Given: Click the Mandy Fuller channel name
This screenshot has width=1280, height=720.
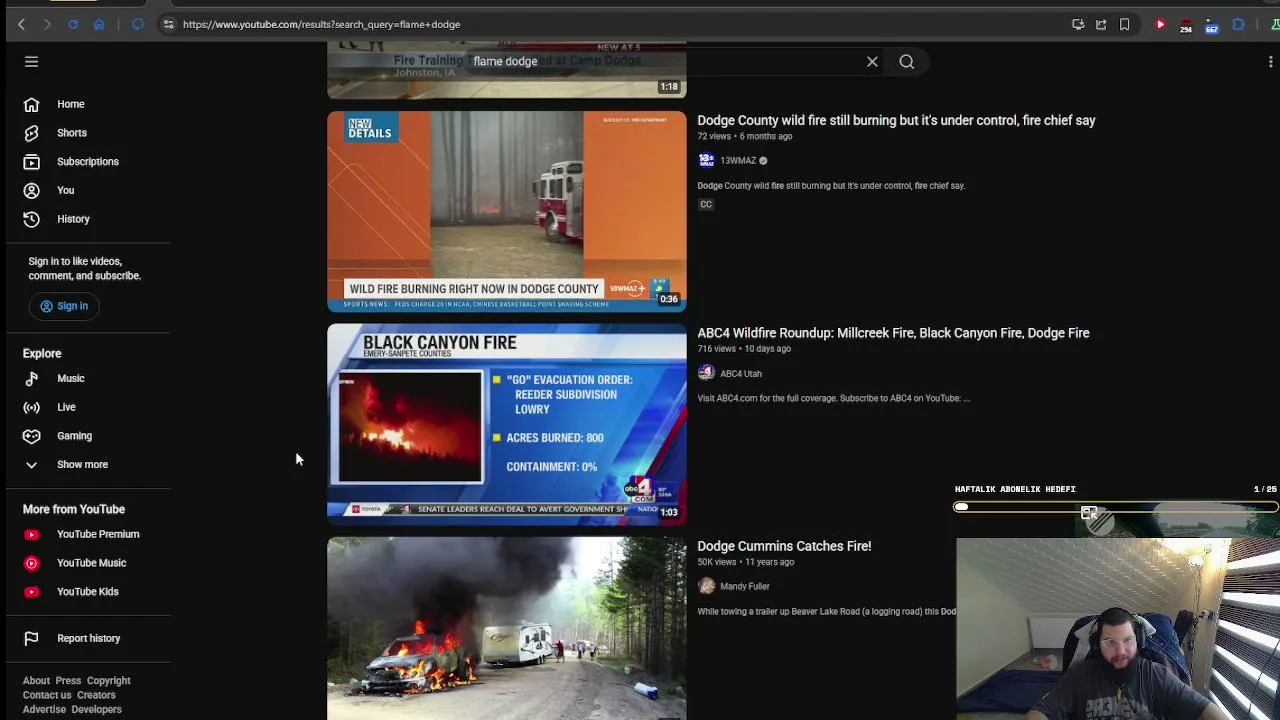Looking at the screenshot, I should tap(745, 587).
